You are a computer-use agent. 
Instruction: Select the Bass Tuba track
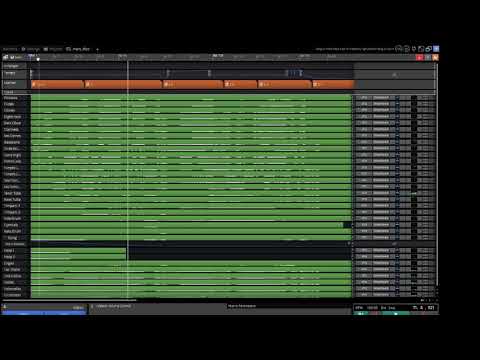point(16,200)
